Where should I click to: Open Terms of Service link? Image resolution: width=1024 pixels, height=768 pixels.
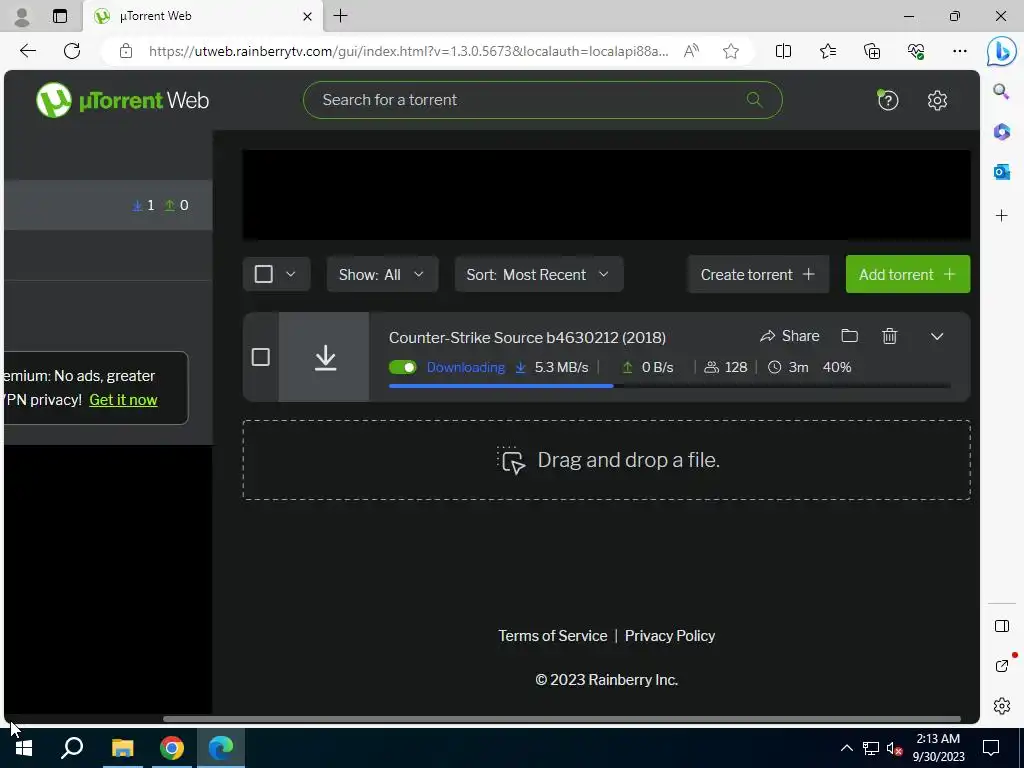tap(552, 635)
